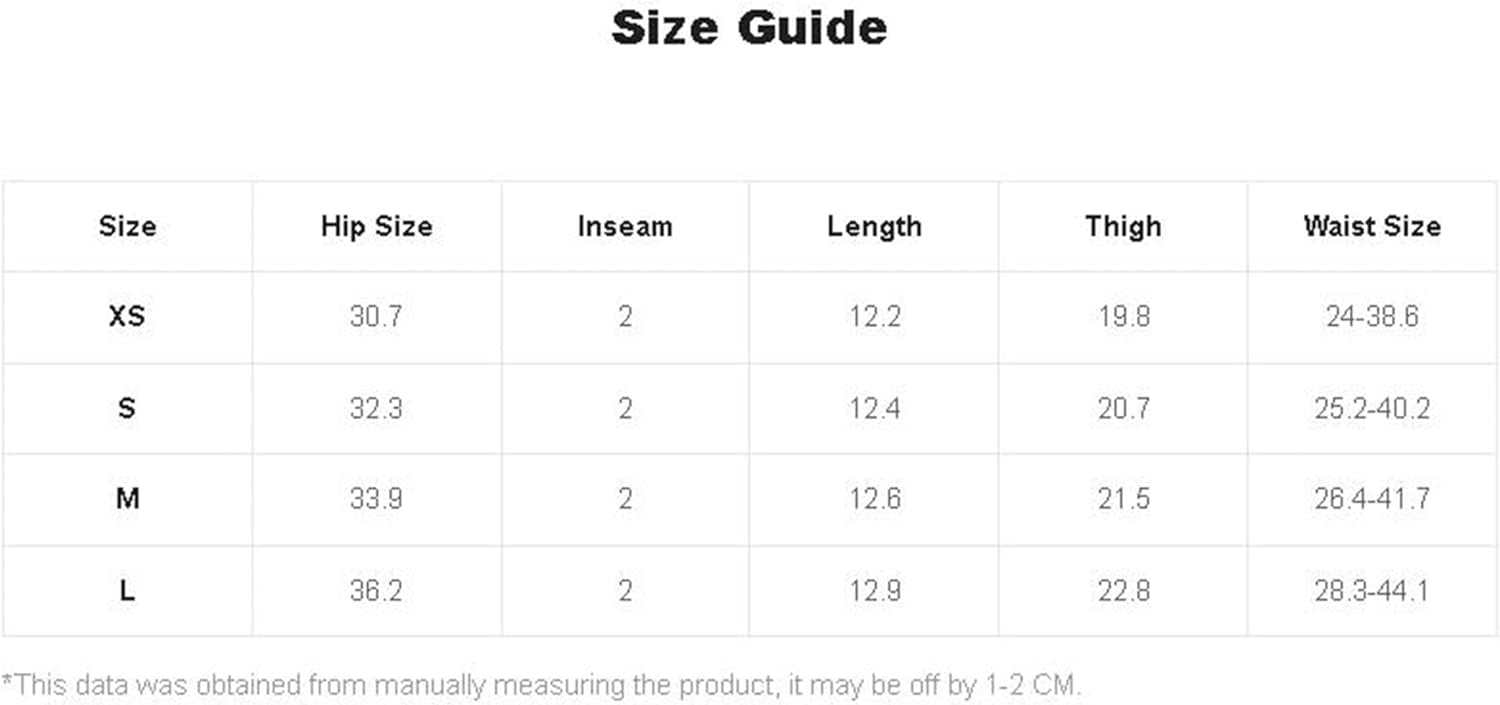Select the Size column header
This screenshot has width=1500, height=705.
point(127,226)
